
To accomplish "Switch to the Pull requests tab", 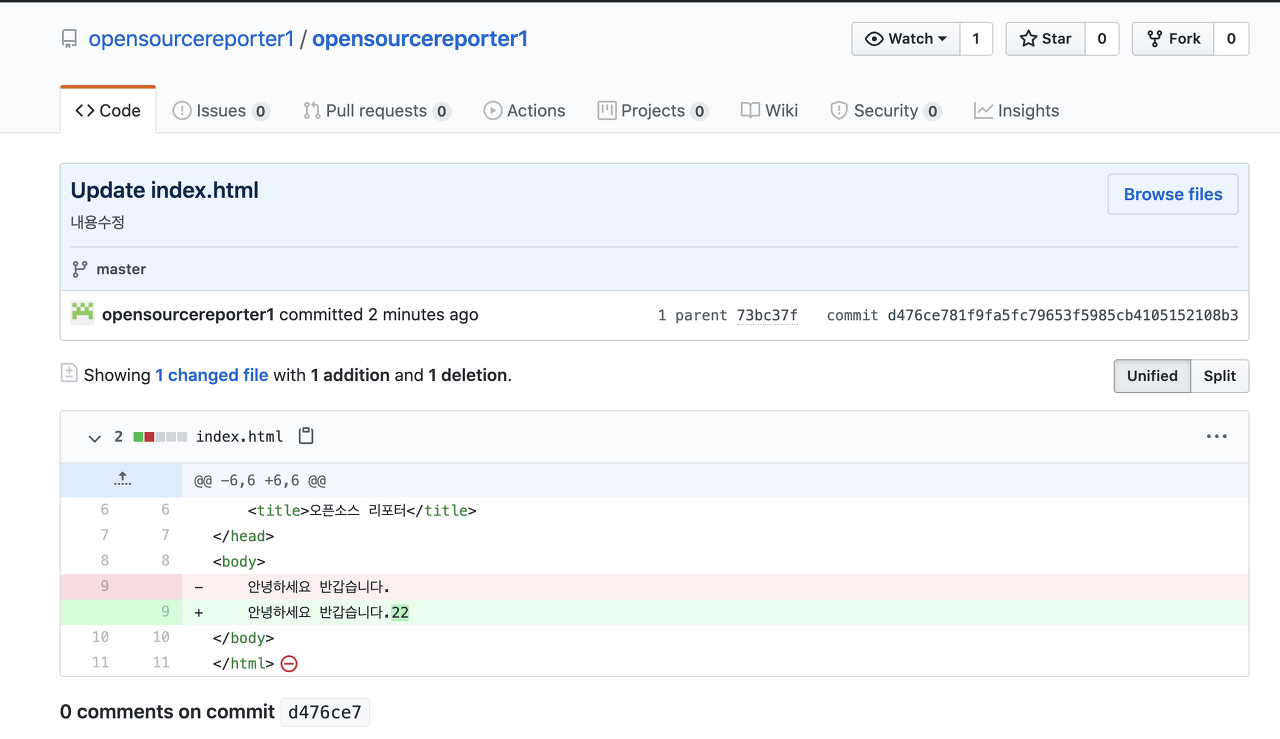I will (x=376, y=111).
